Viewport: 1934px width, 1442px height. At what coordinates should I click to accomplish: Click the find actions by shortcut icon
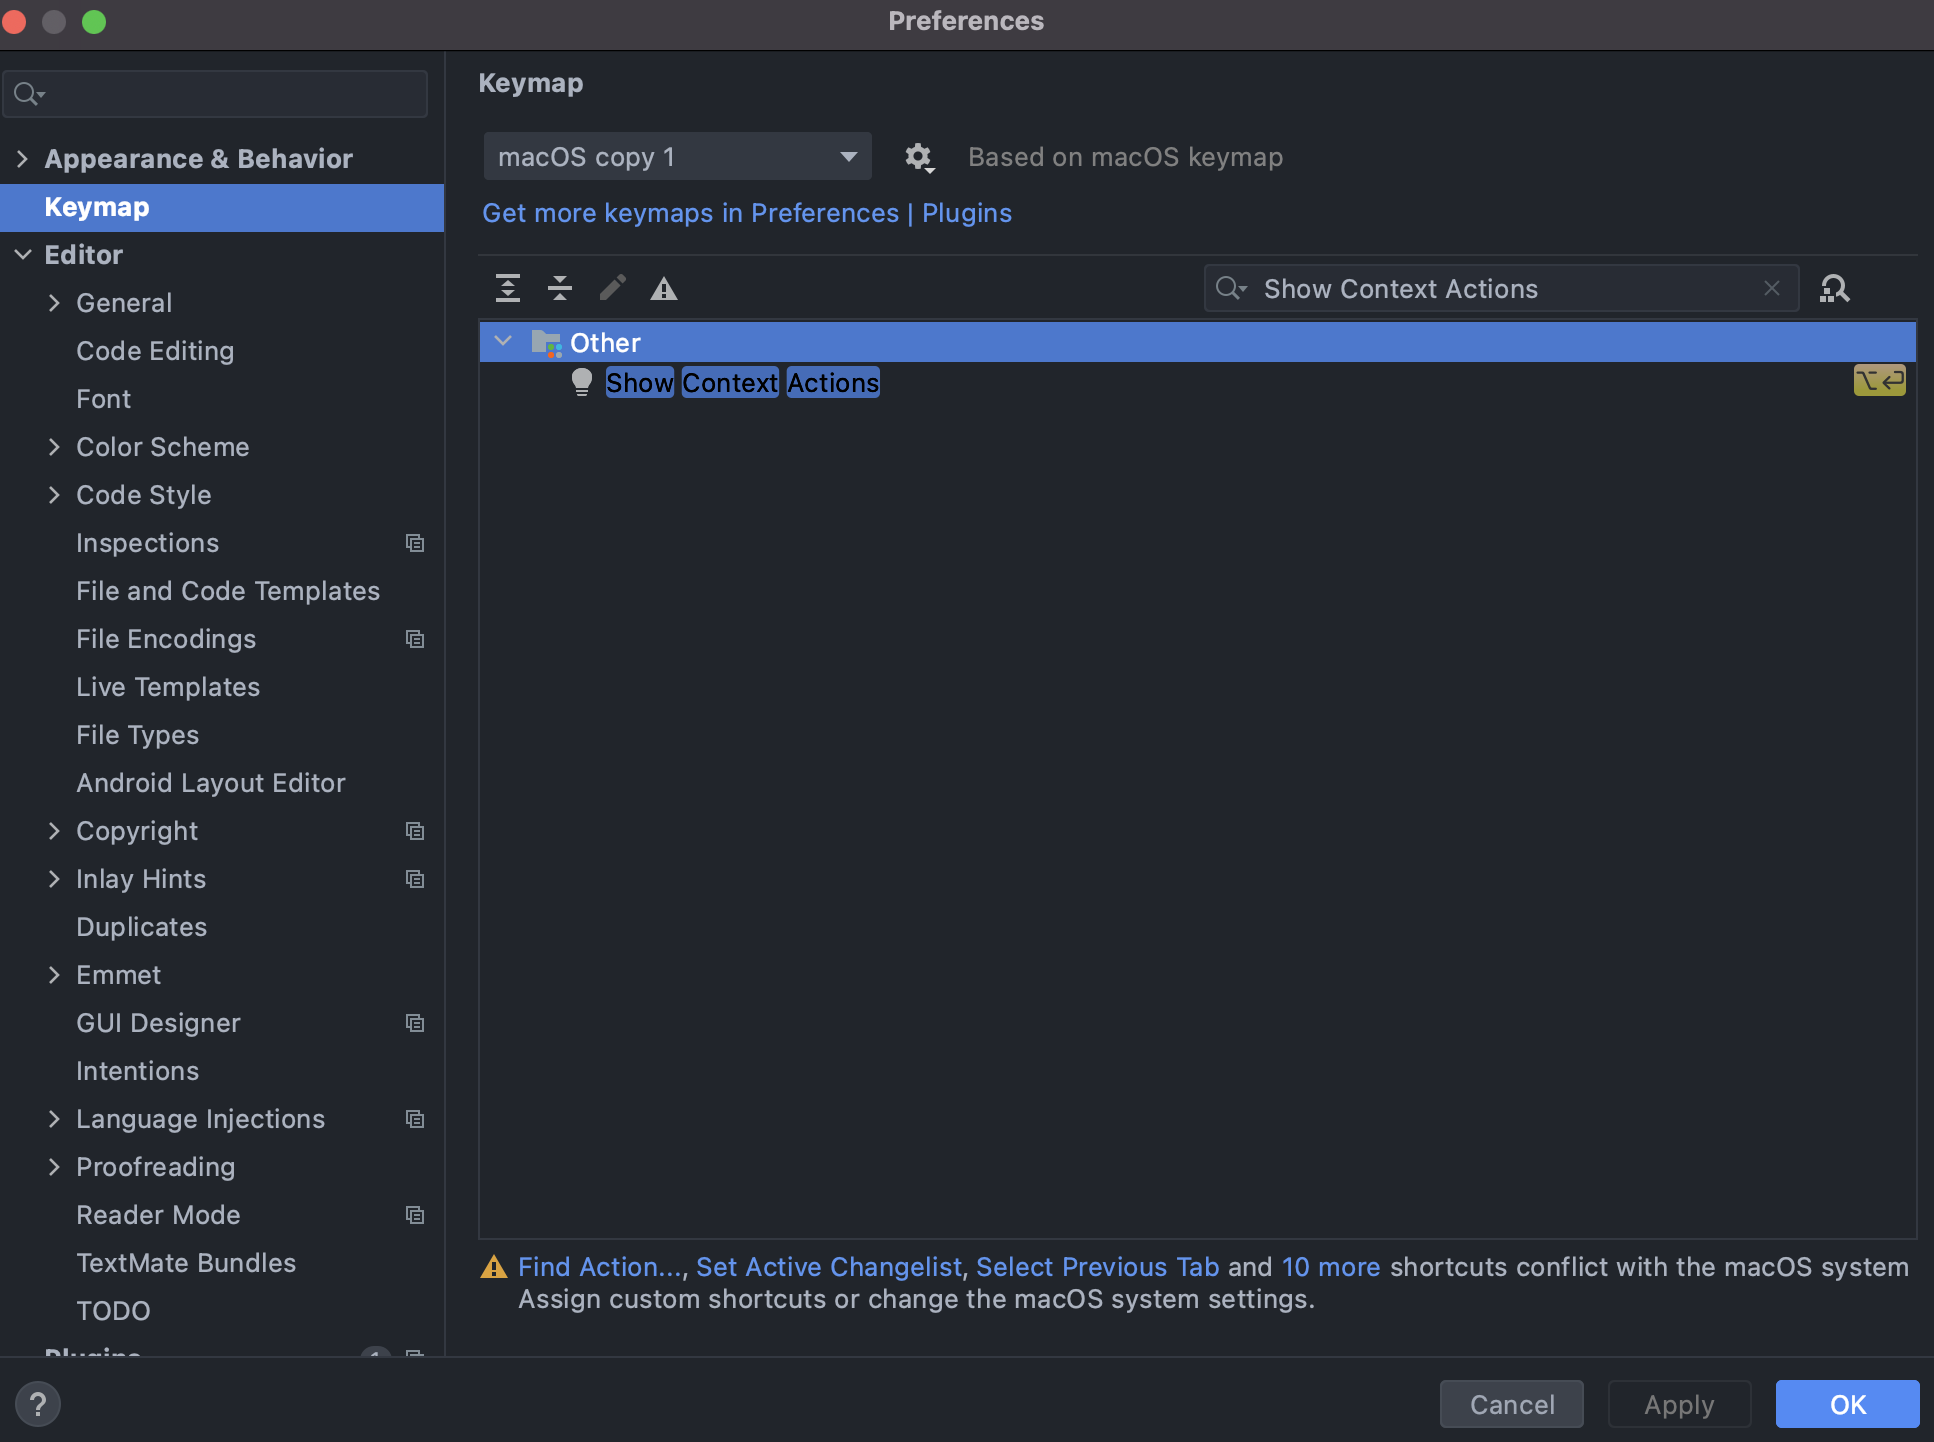tap(1835, 288)
